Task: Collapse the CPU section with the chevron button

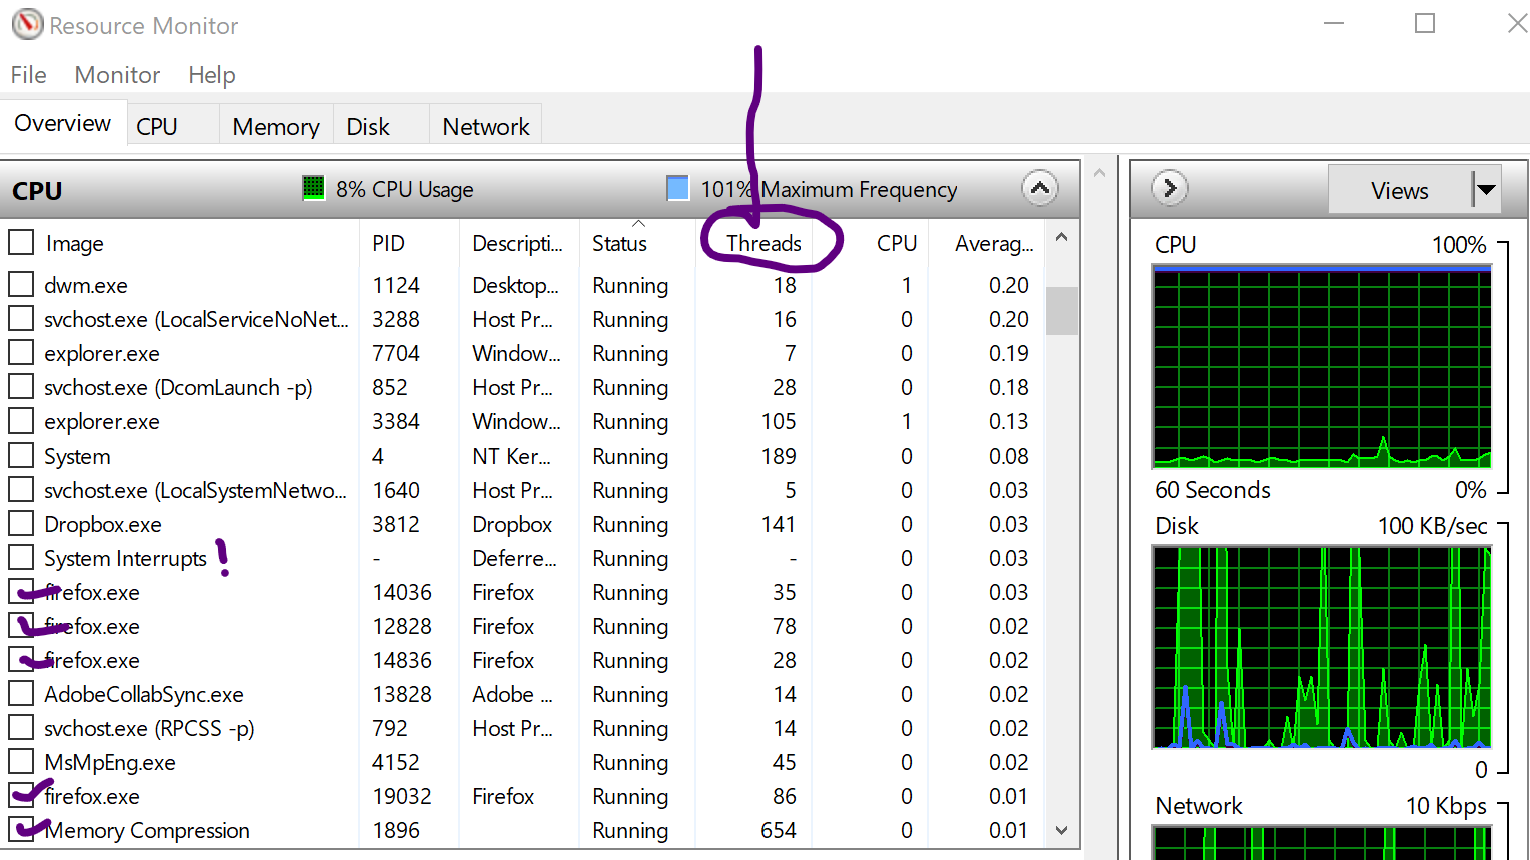Action: coord(1040,188)
